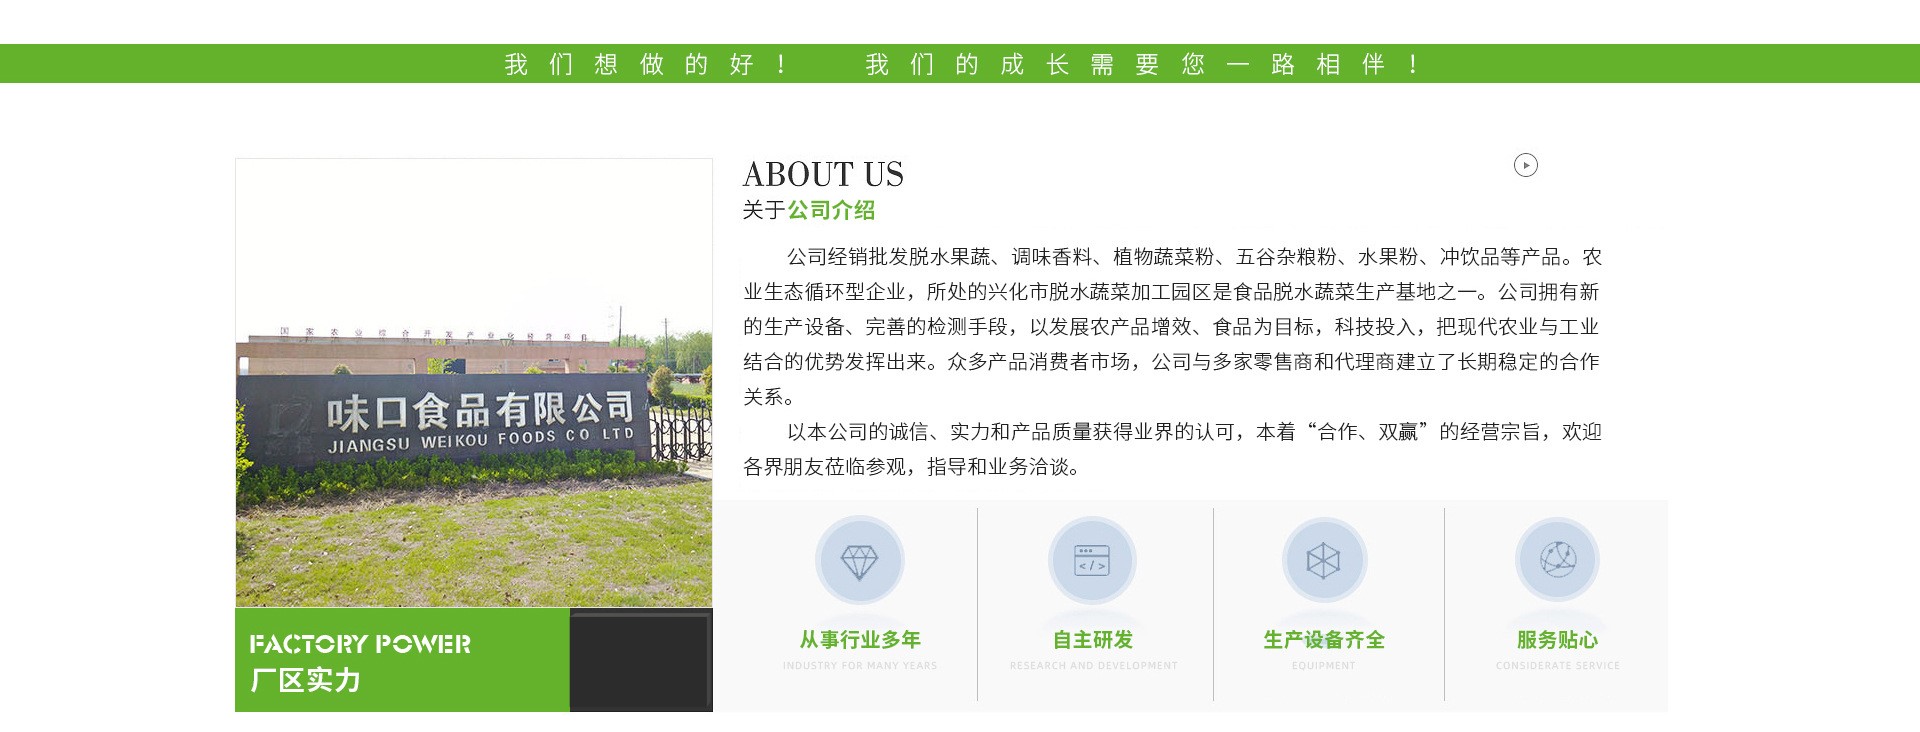Click the cube icon above 生产设备齐全
This screenshot has width=1920, height=732.
pos(1323,561)
